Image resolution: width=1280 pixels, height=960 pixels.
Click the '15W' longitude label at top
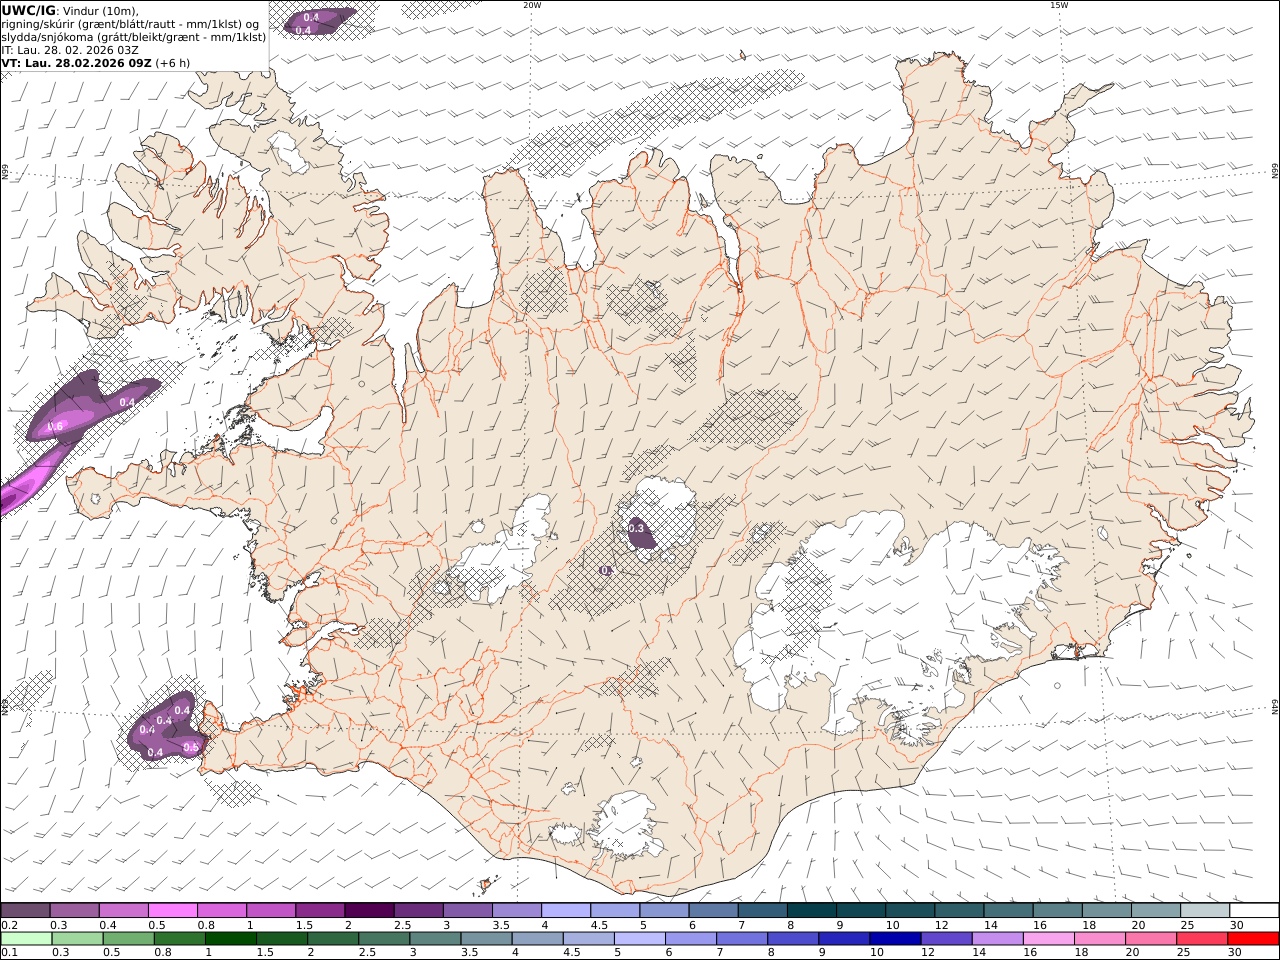click(x=1059, y=5)
